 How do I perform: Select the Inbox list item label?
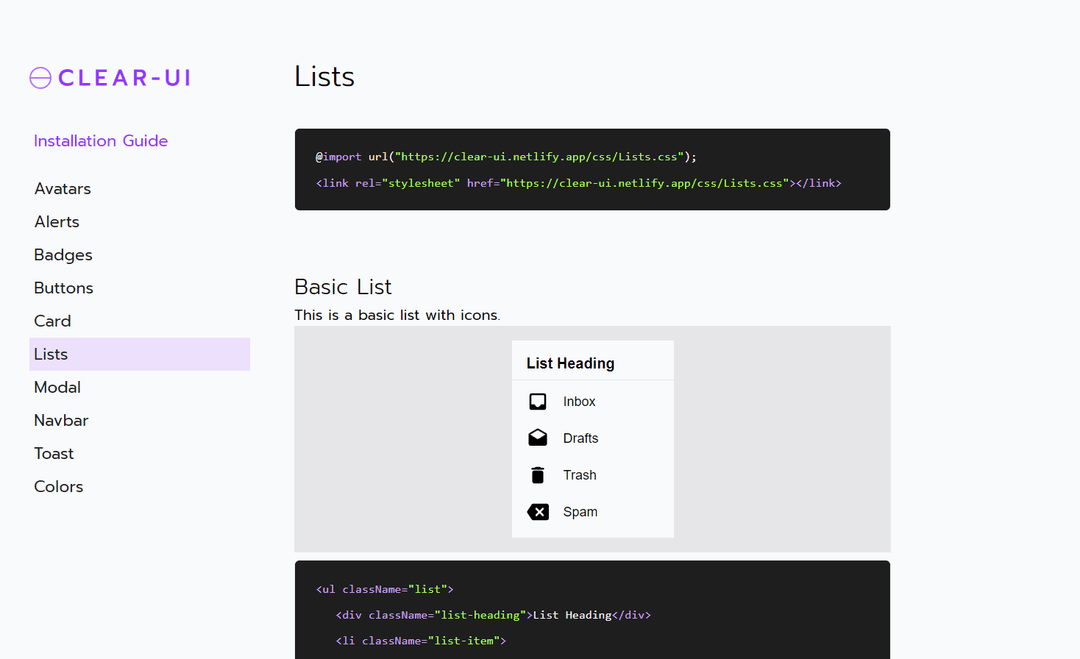pos(579,401)
